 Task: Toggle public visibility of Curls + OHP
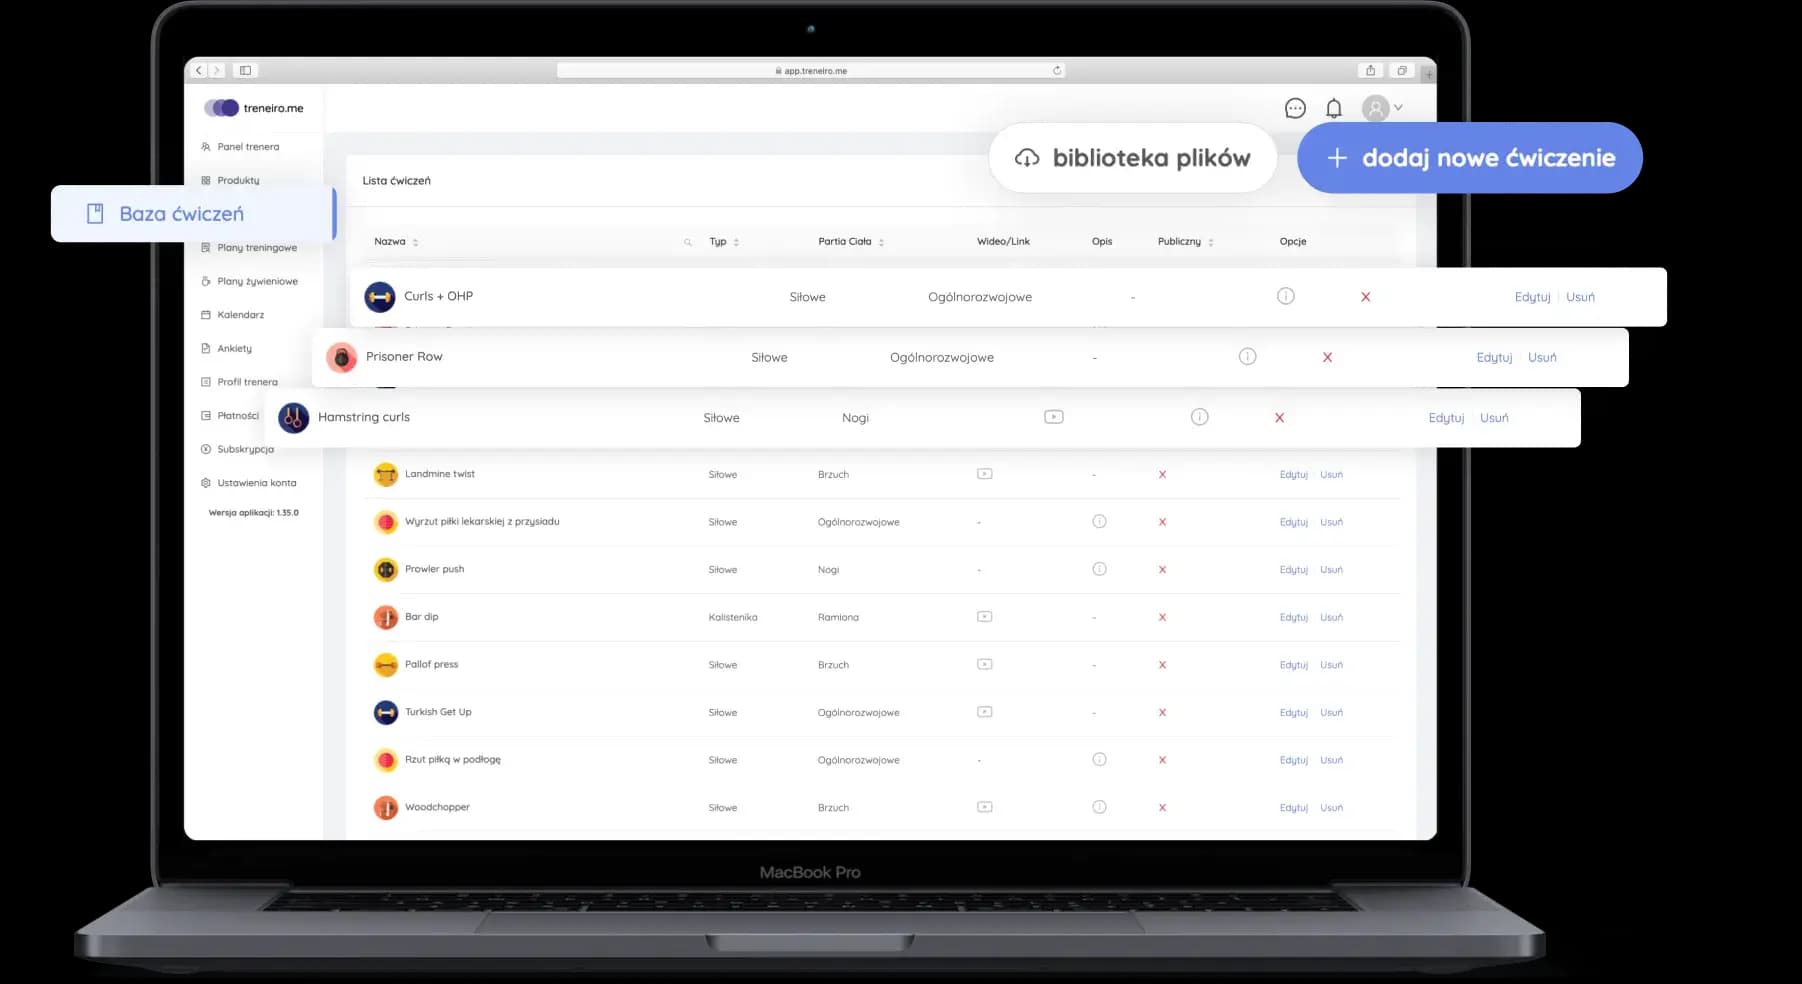(x=1365, y=297)
